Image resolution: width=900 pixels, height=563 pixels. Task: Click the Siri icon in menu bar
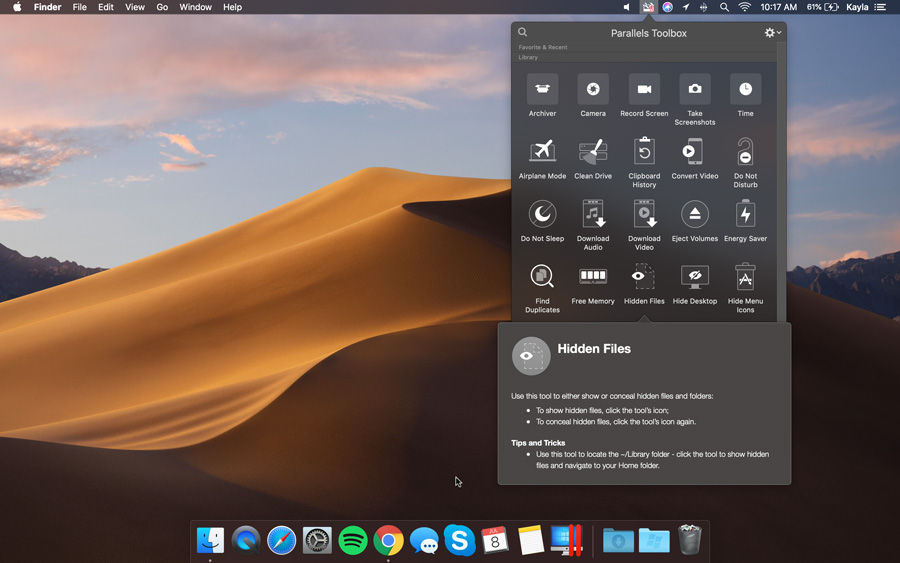[x=667, y=7]
